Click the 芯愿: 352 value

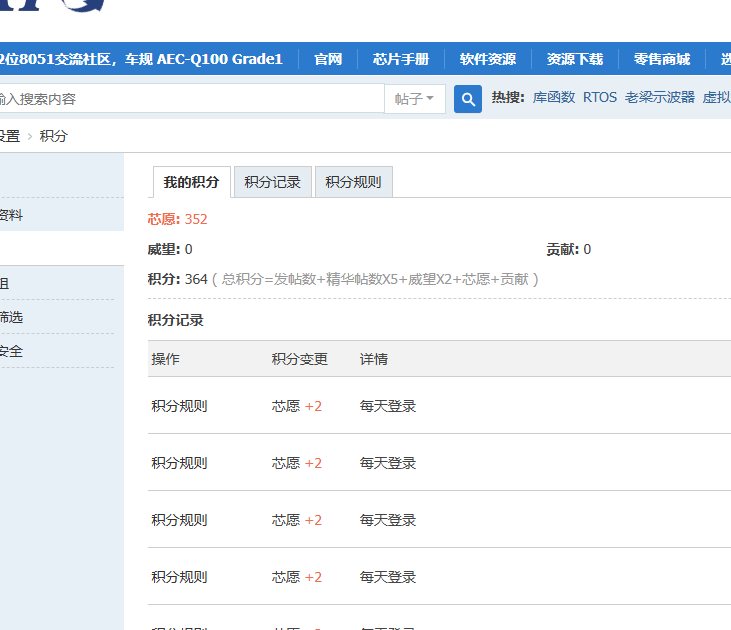178,219
